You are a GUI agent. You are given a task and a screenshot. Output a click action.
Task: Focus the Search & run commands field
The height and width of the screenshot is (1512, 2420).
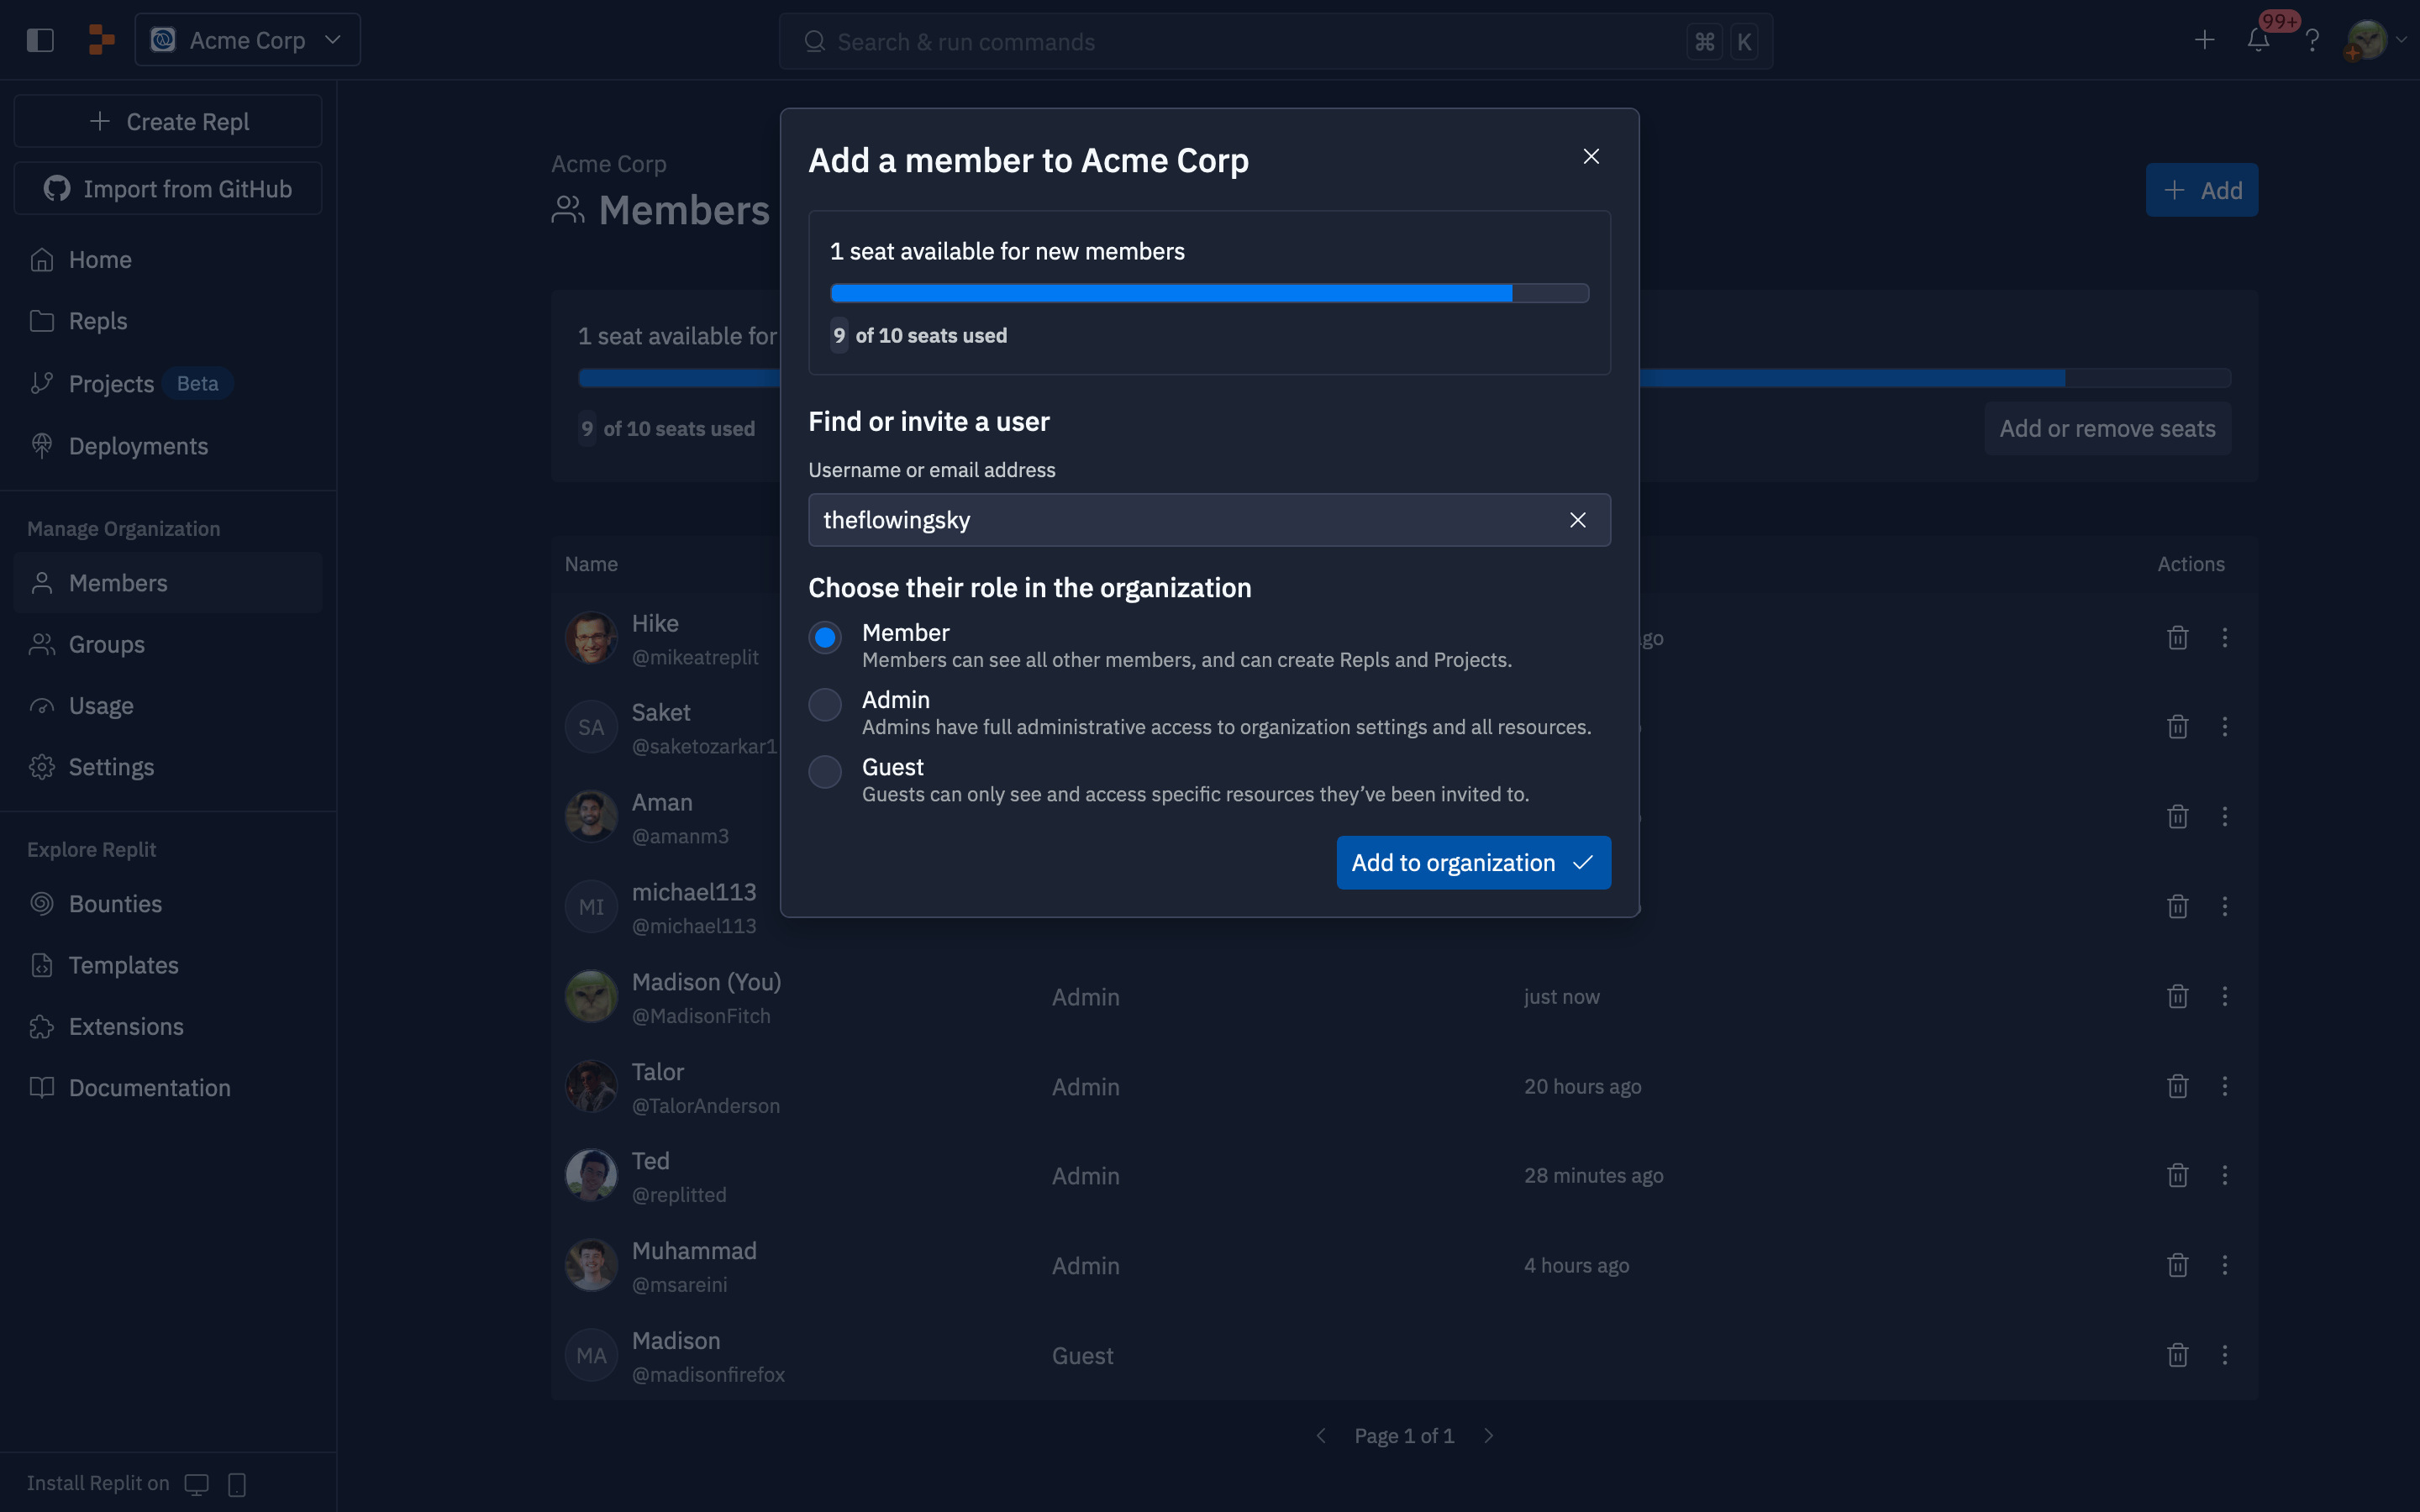click(1275, 41)
